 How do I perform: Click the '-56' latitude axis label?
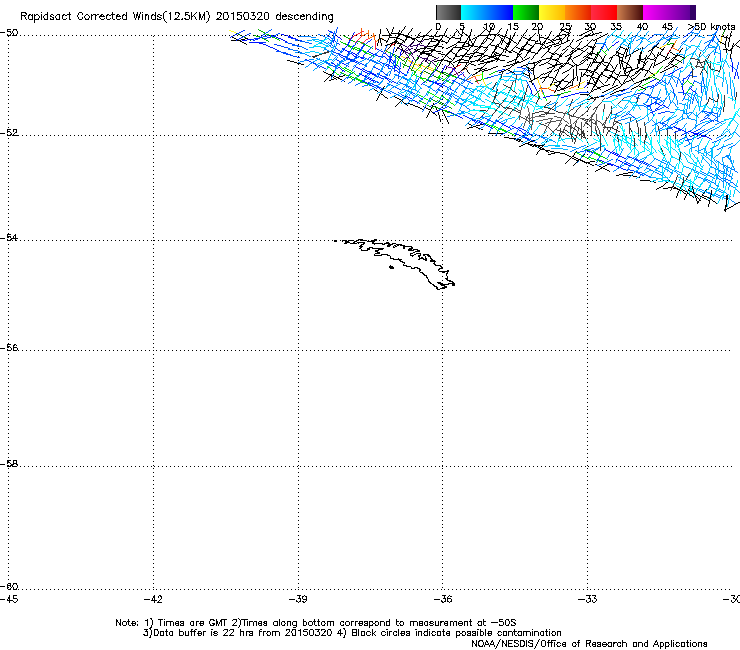click(x=9, y=347)
